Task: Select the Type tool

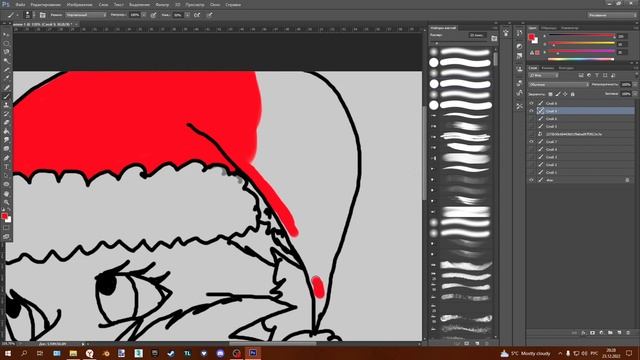Action: pos(7,167)
